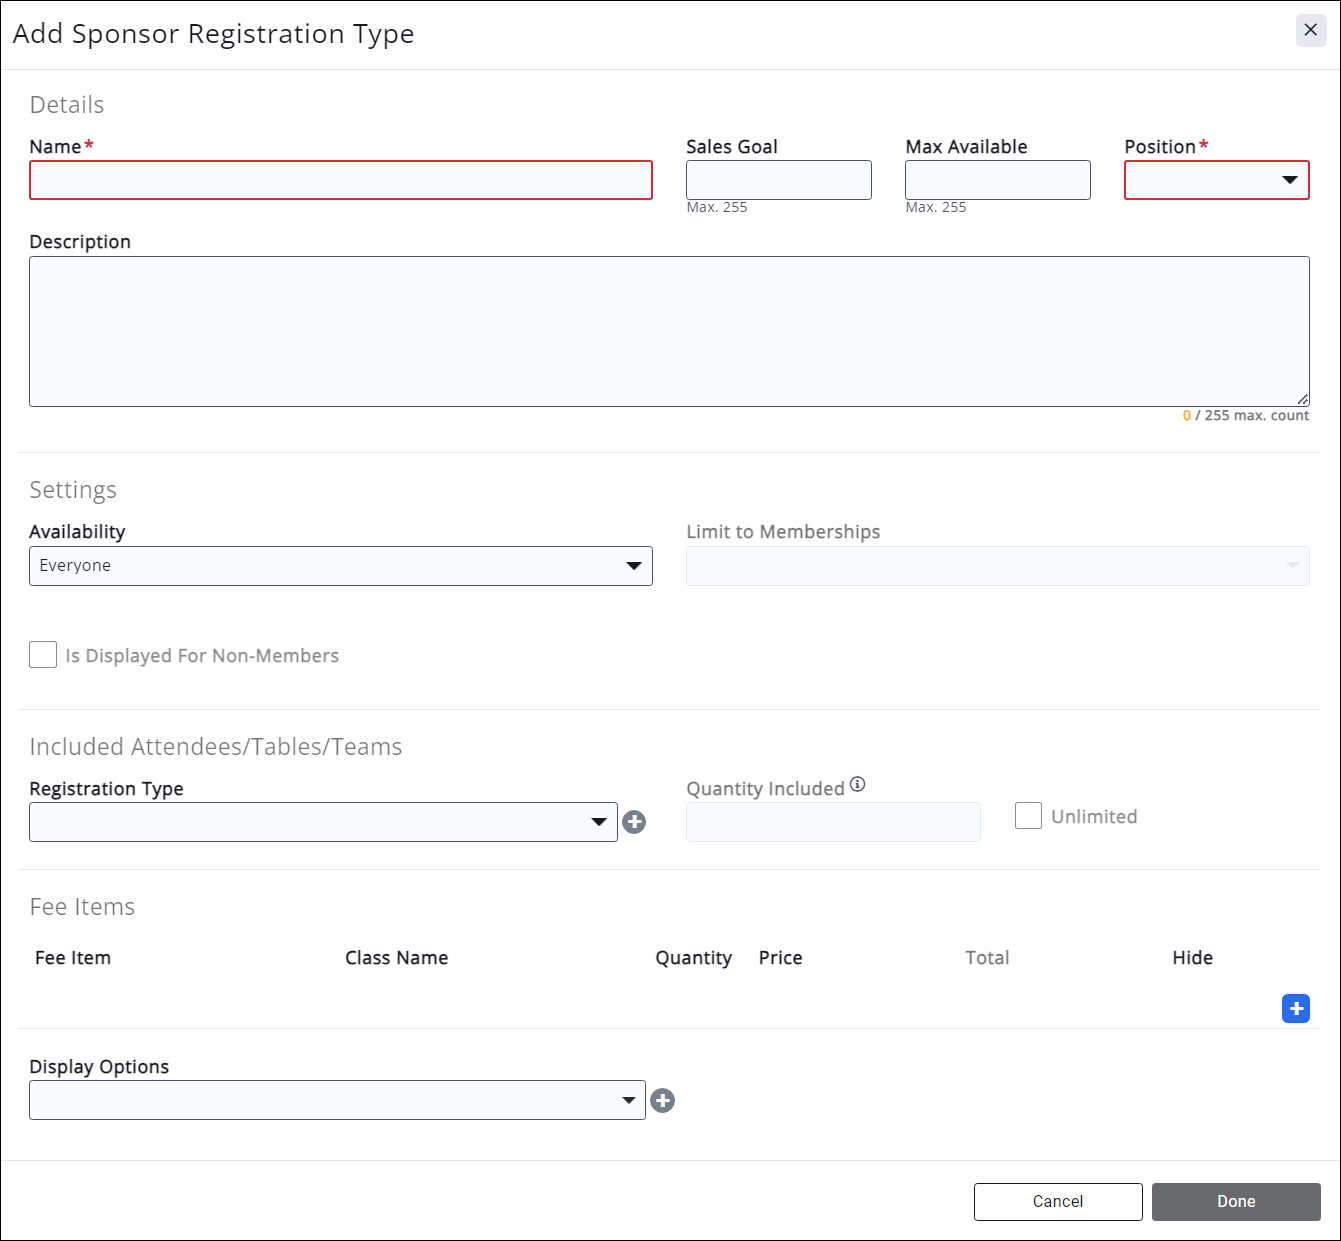
Task: Click the plus icon beside Display Options
Action: click(662, 1100)
